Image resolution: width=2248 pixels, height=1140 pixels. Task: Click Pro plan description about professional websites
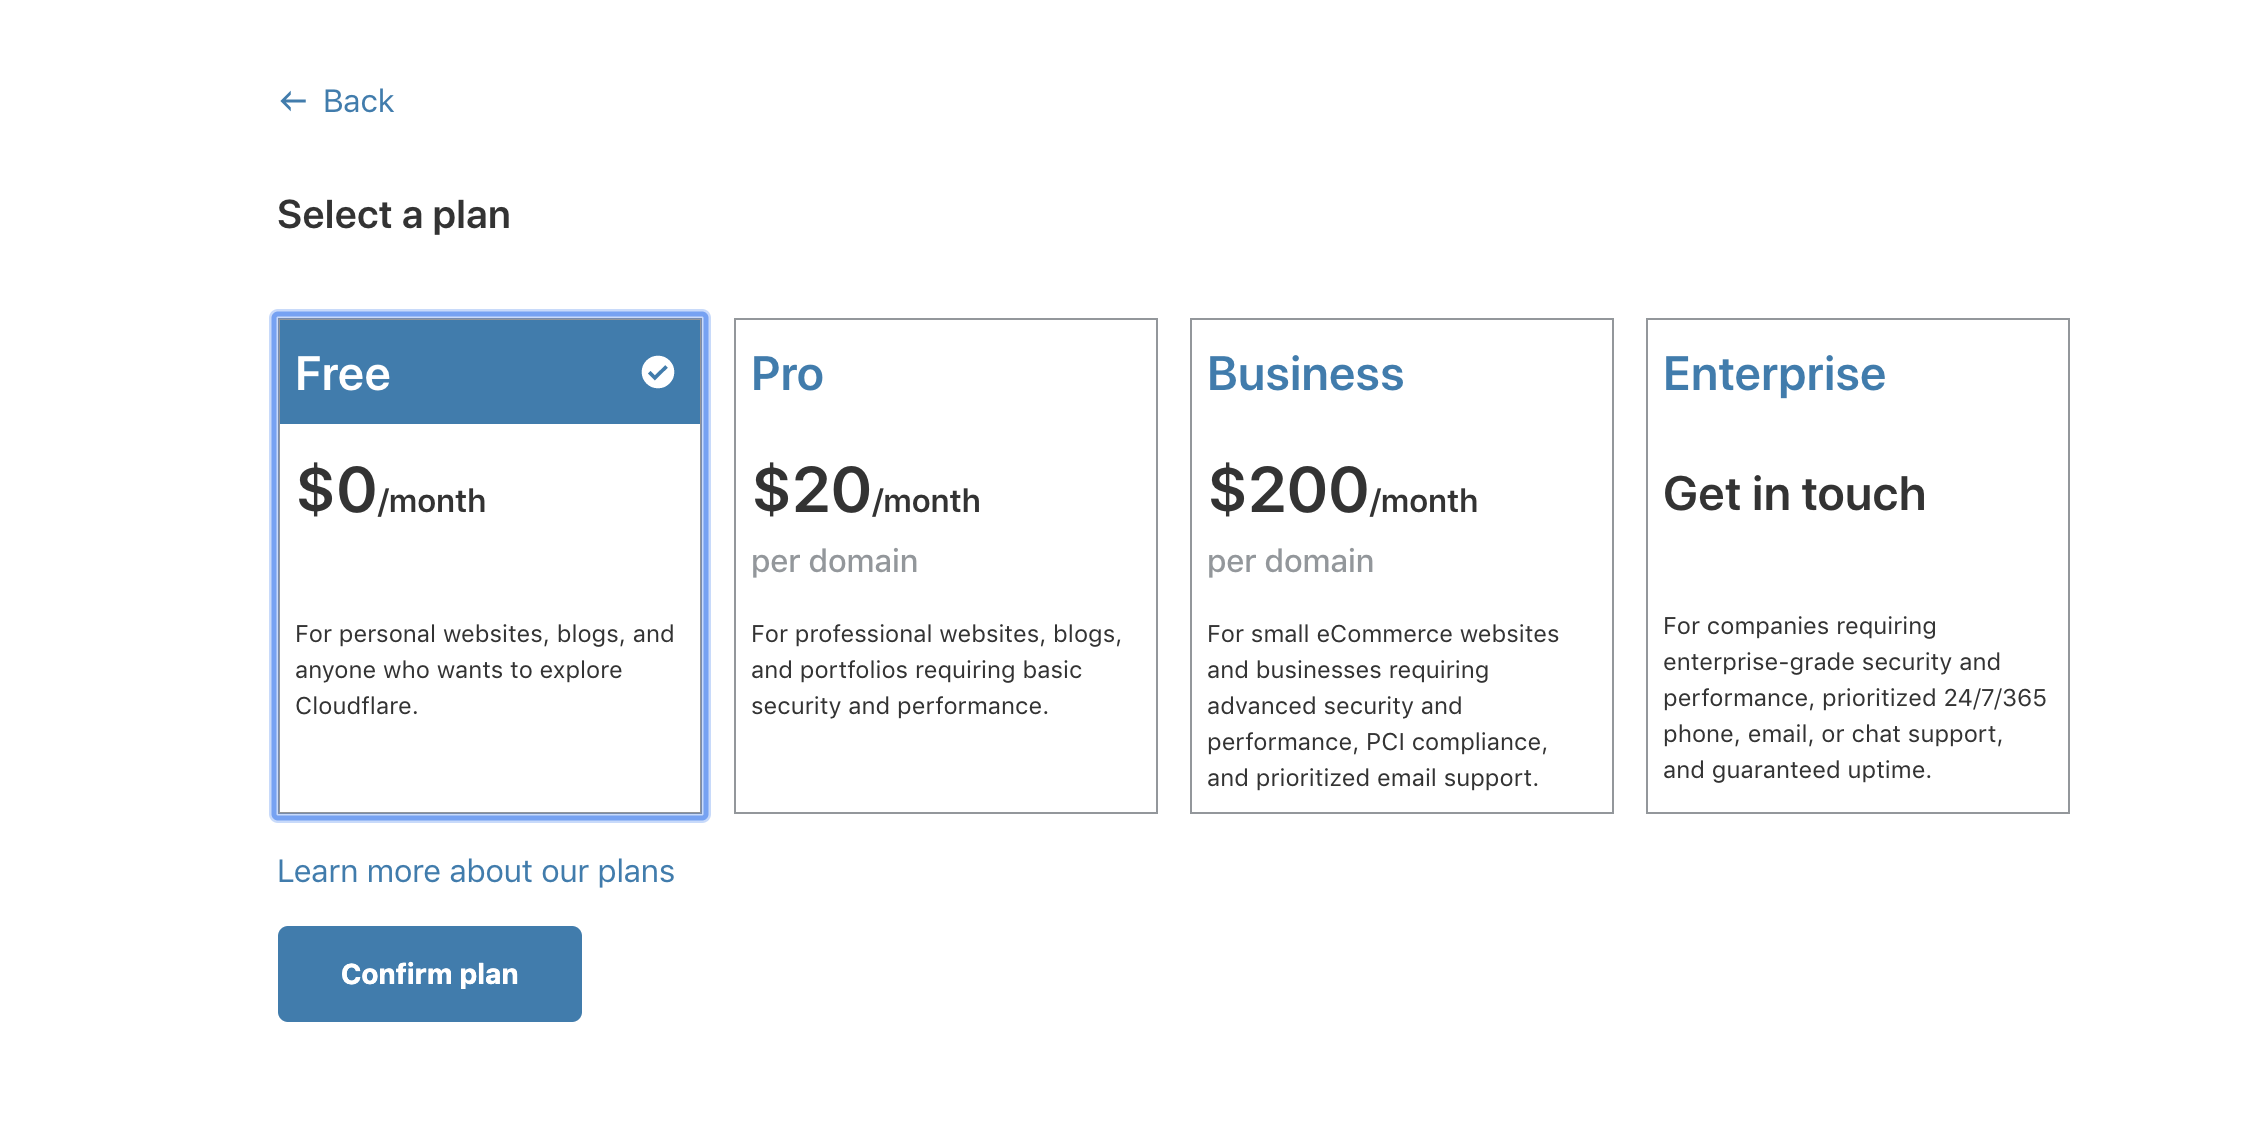[x=937, y=670]
